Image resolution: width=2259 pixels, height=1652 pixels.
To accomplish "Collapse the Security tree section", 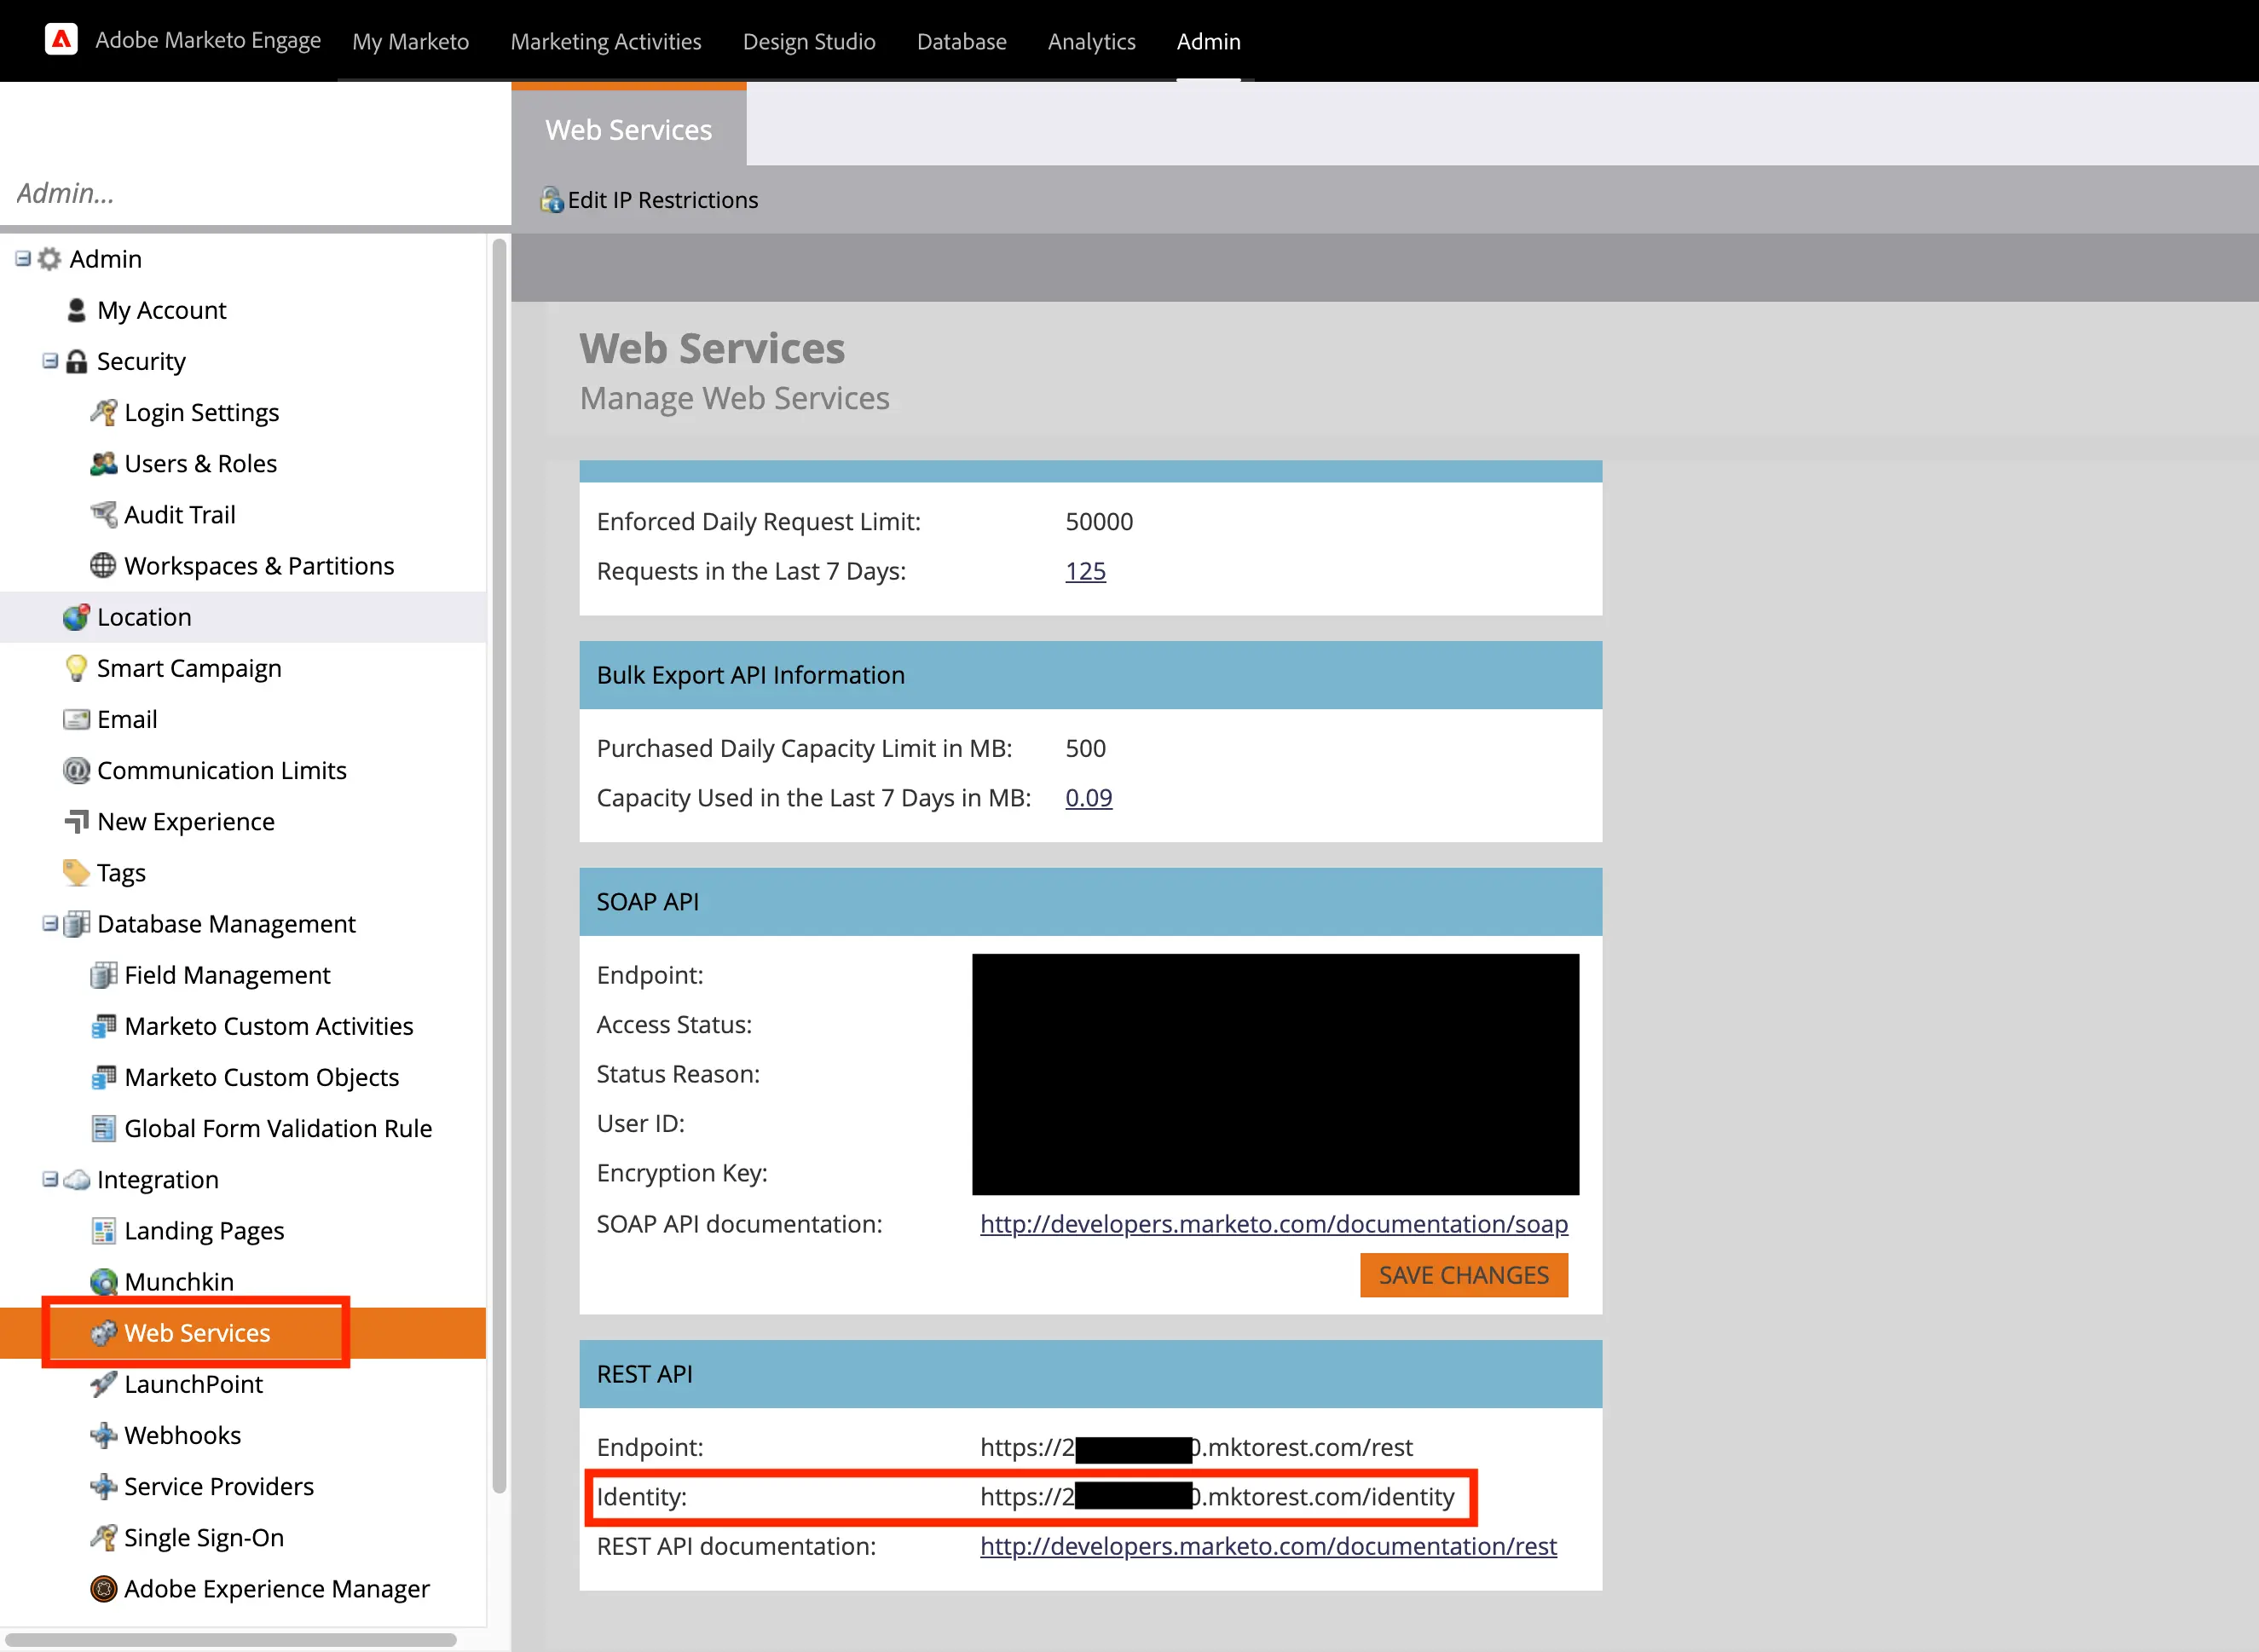I will [x=50, y=361].
